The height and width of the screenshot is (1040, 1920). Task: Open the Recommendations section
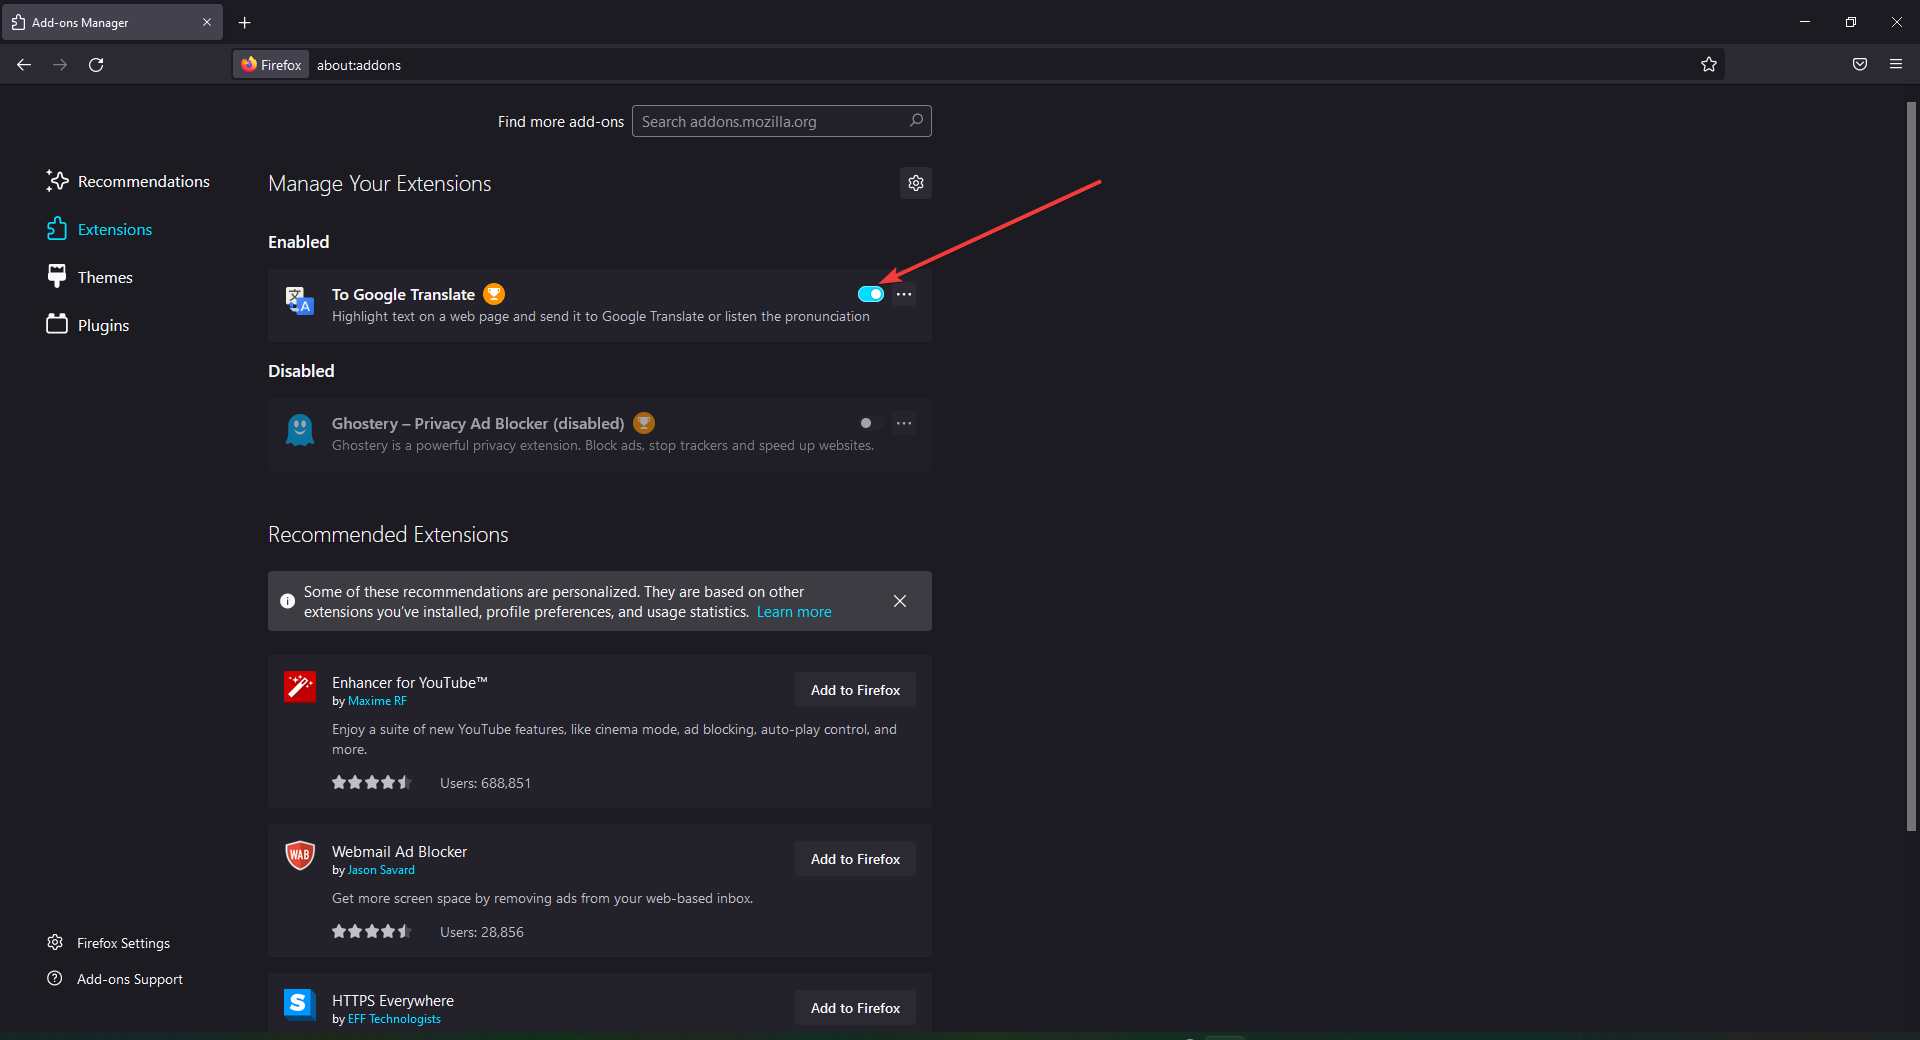(x=128, y=181)
